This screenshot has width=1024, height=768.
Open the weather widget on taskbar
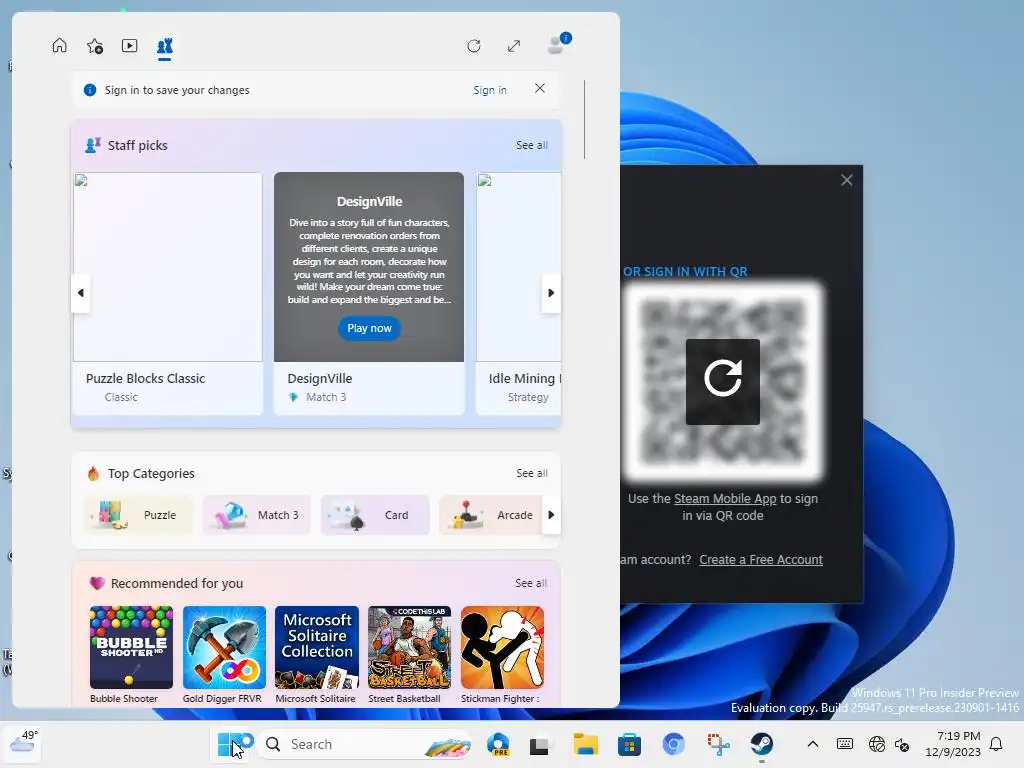23,743
